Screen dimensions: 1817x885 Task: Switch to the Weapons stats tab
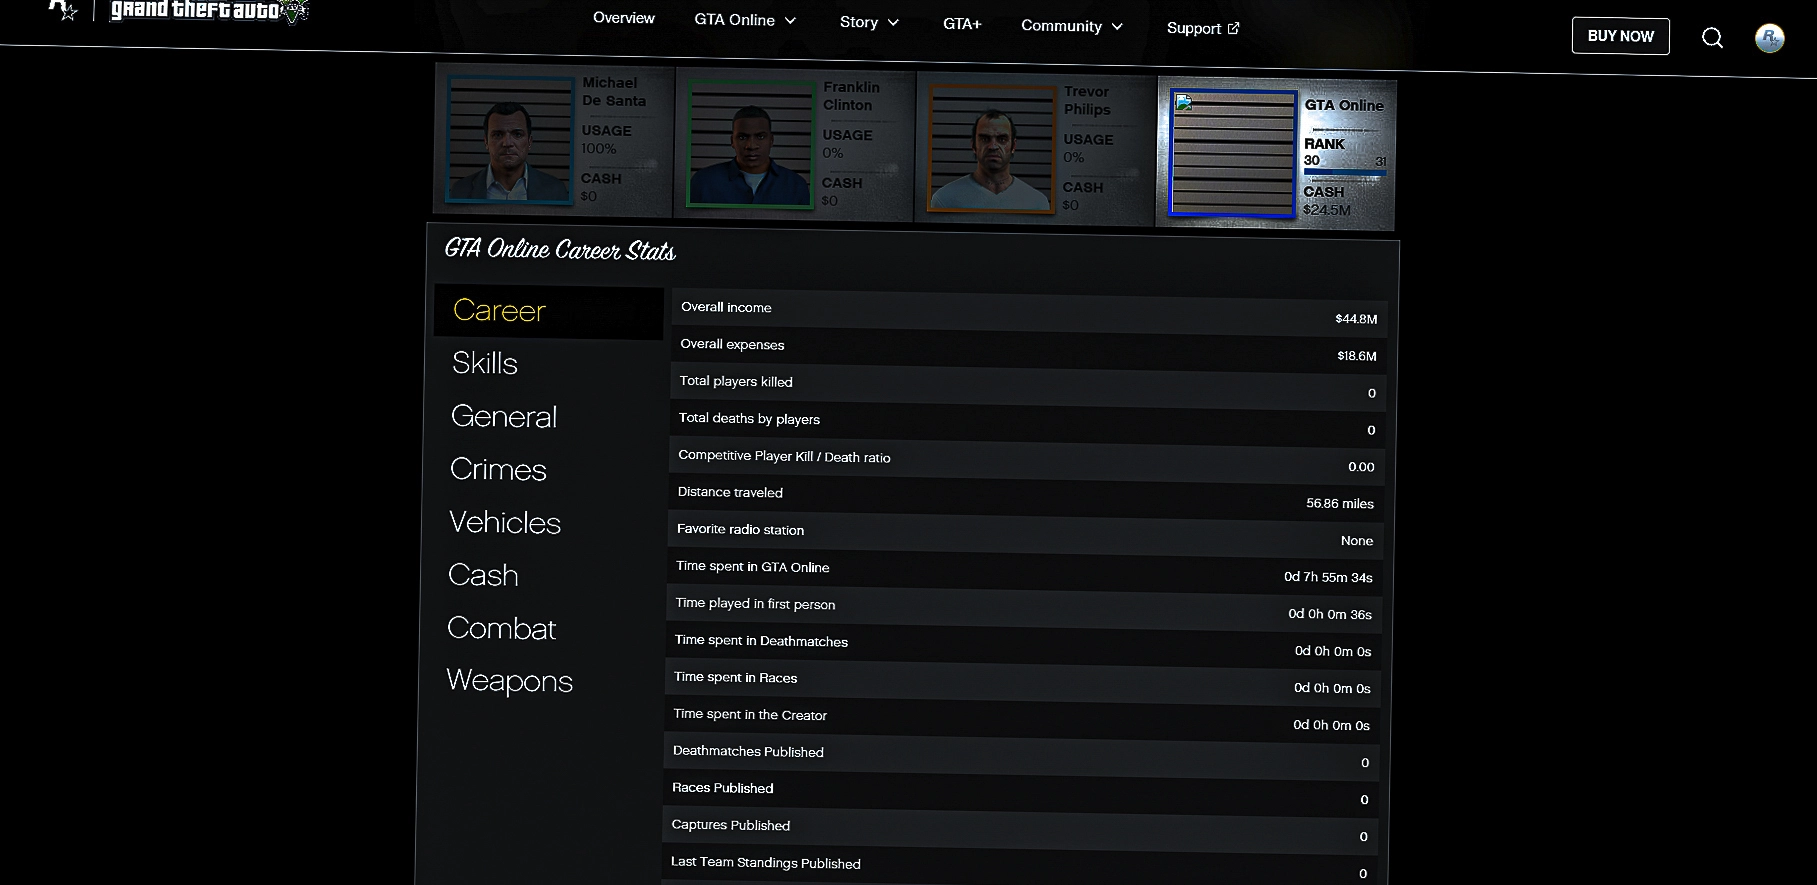point(509,681)
